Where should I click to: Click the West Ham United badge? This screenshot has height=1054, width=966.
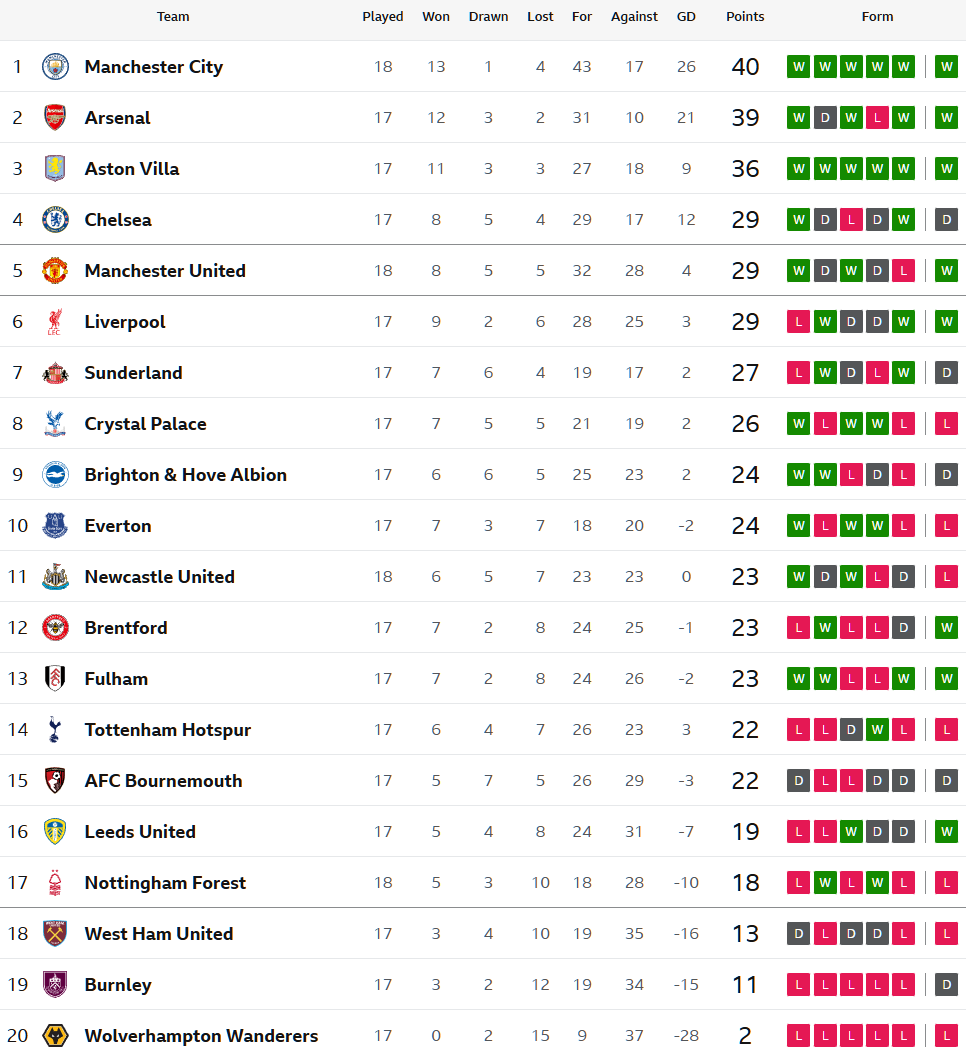click(x=55, y=934)
